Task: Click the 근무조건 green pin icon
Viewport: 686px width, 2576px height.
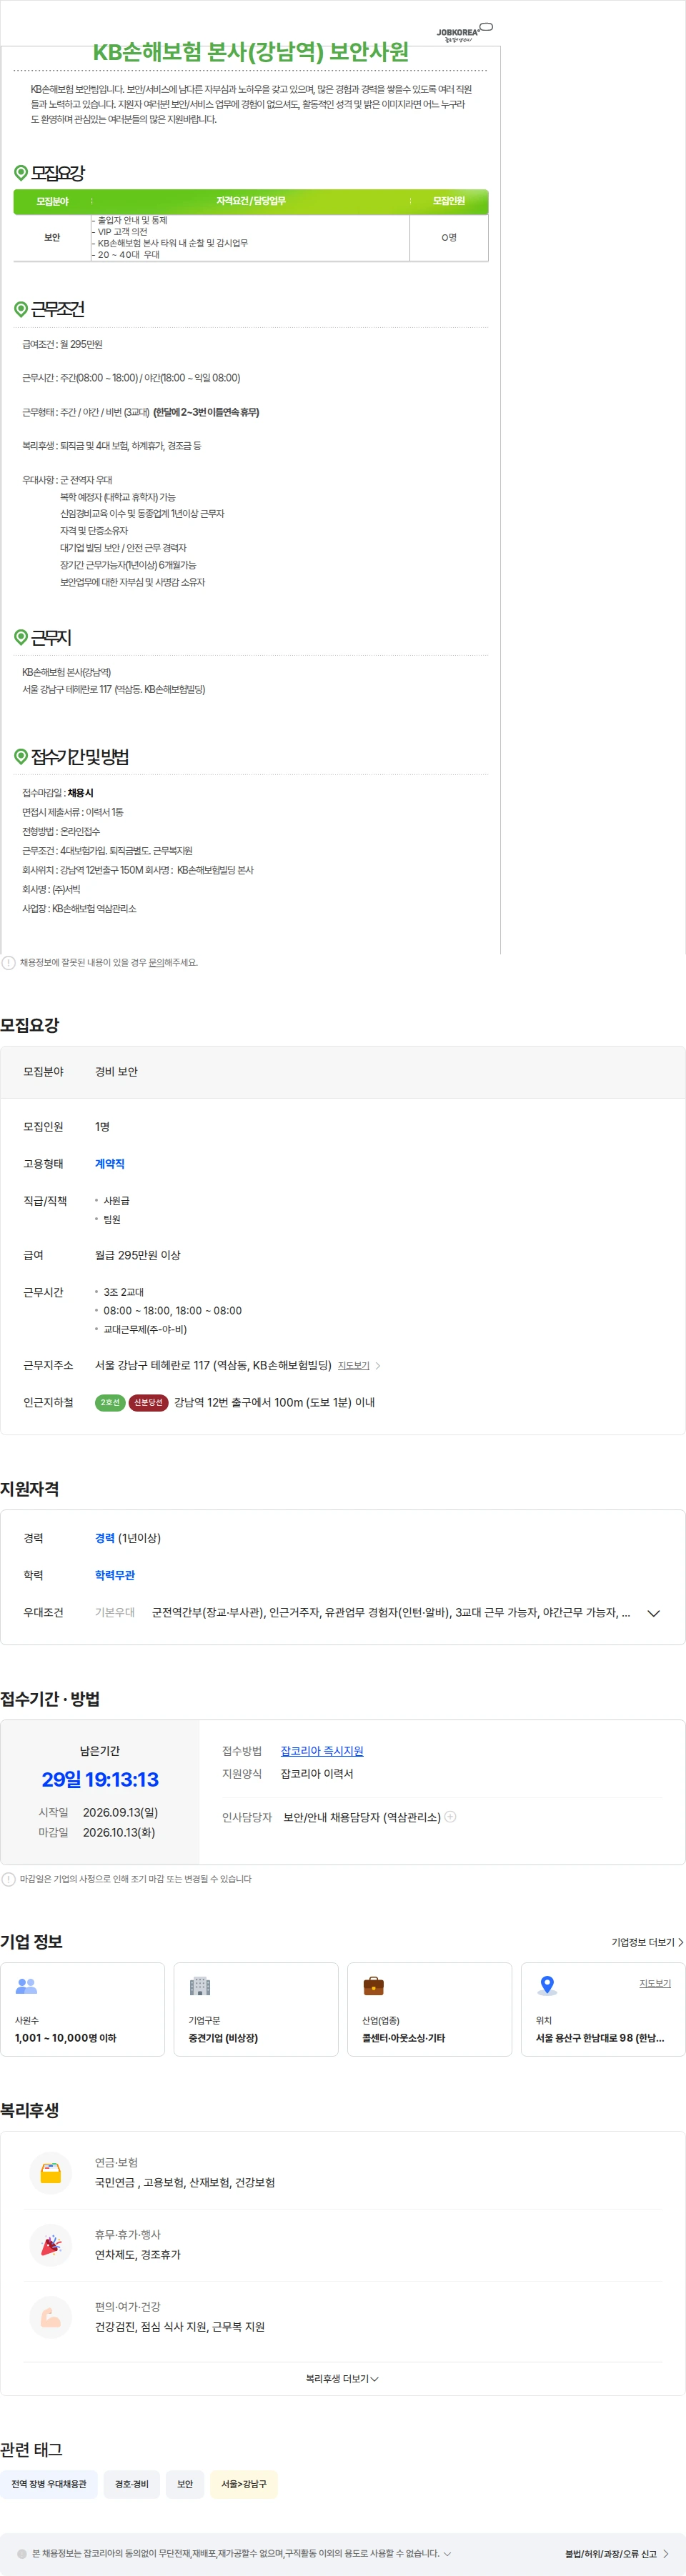Action: click(x=21, y=309)
